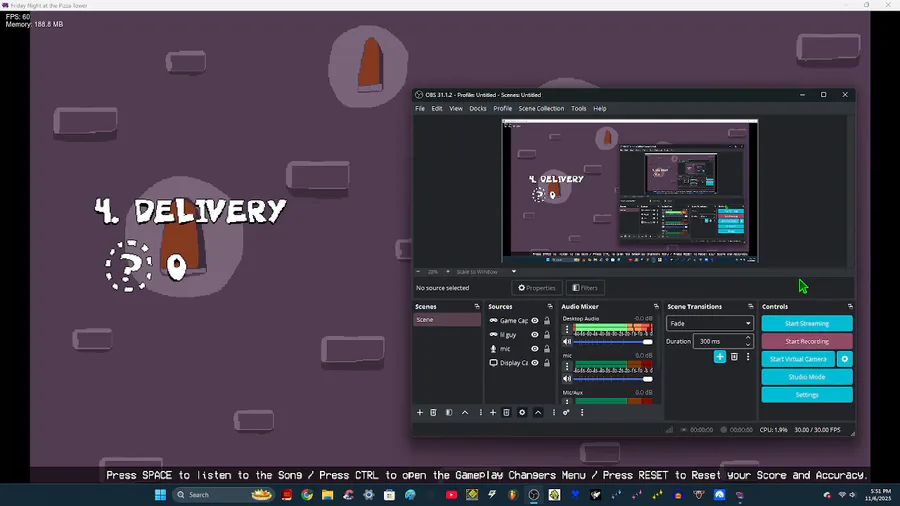Open mic channel options three-dot menu
900x506 pixels.
[x=567, y=366]
